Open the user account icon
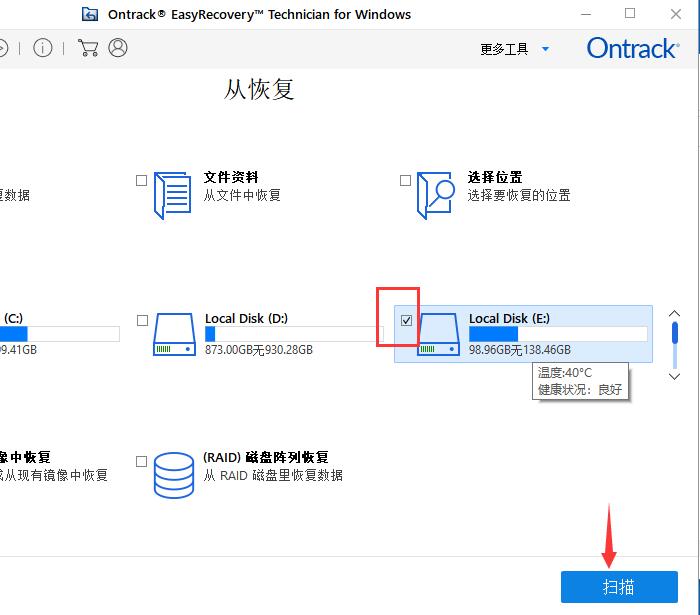This screenshot has height=615, width=700. point(118,47)
